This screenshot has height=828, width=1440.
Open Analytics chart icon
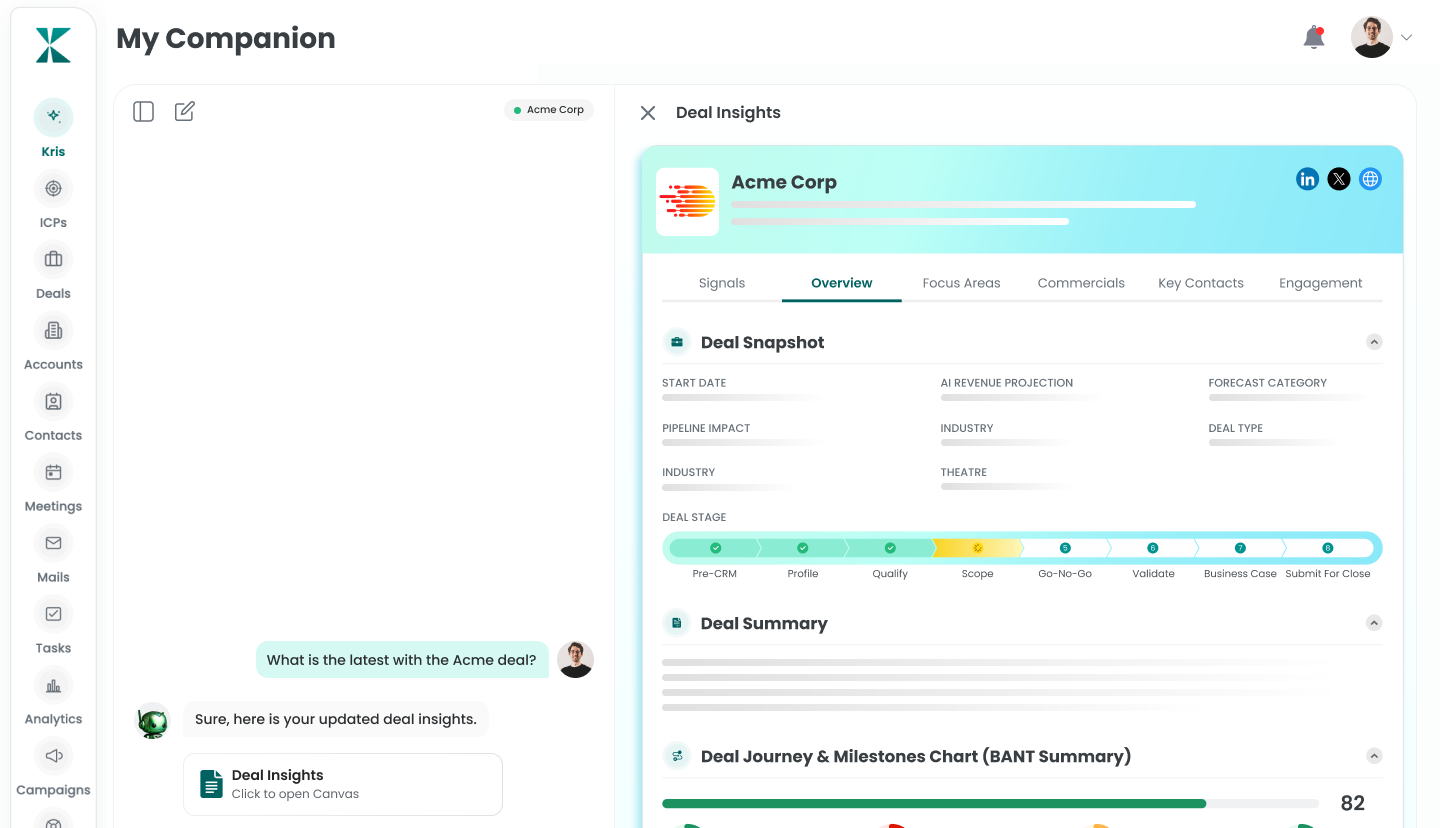[53, 685]
